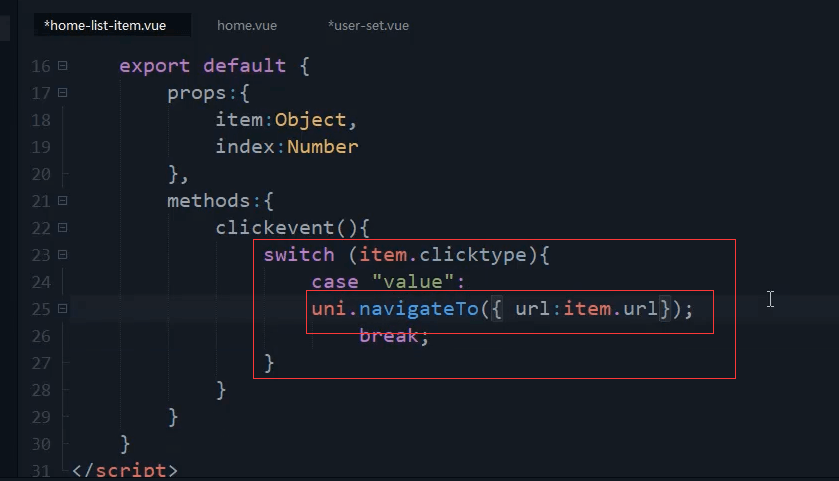Click the 'props' property name
Screen dimensions: 839x481
196,94
